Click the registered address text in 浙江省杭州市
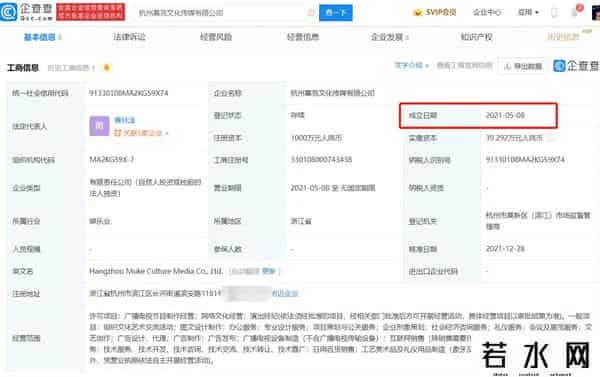Screen dimensions: 600x377 (155, 294)
